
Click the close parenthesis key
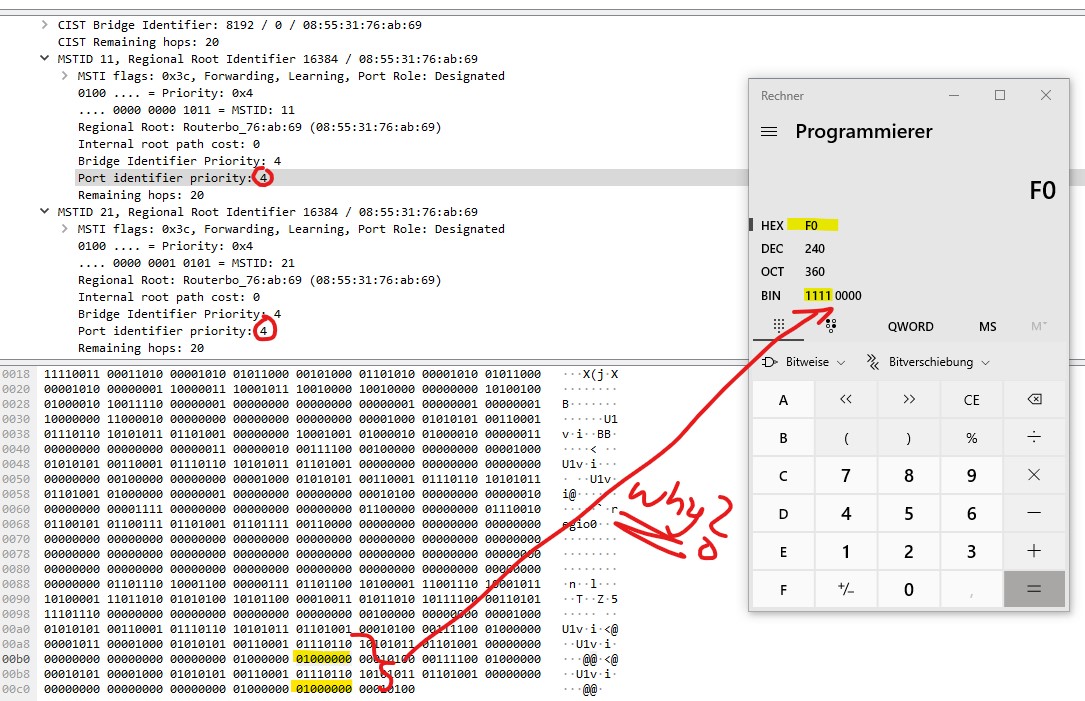tap(909, 438)
